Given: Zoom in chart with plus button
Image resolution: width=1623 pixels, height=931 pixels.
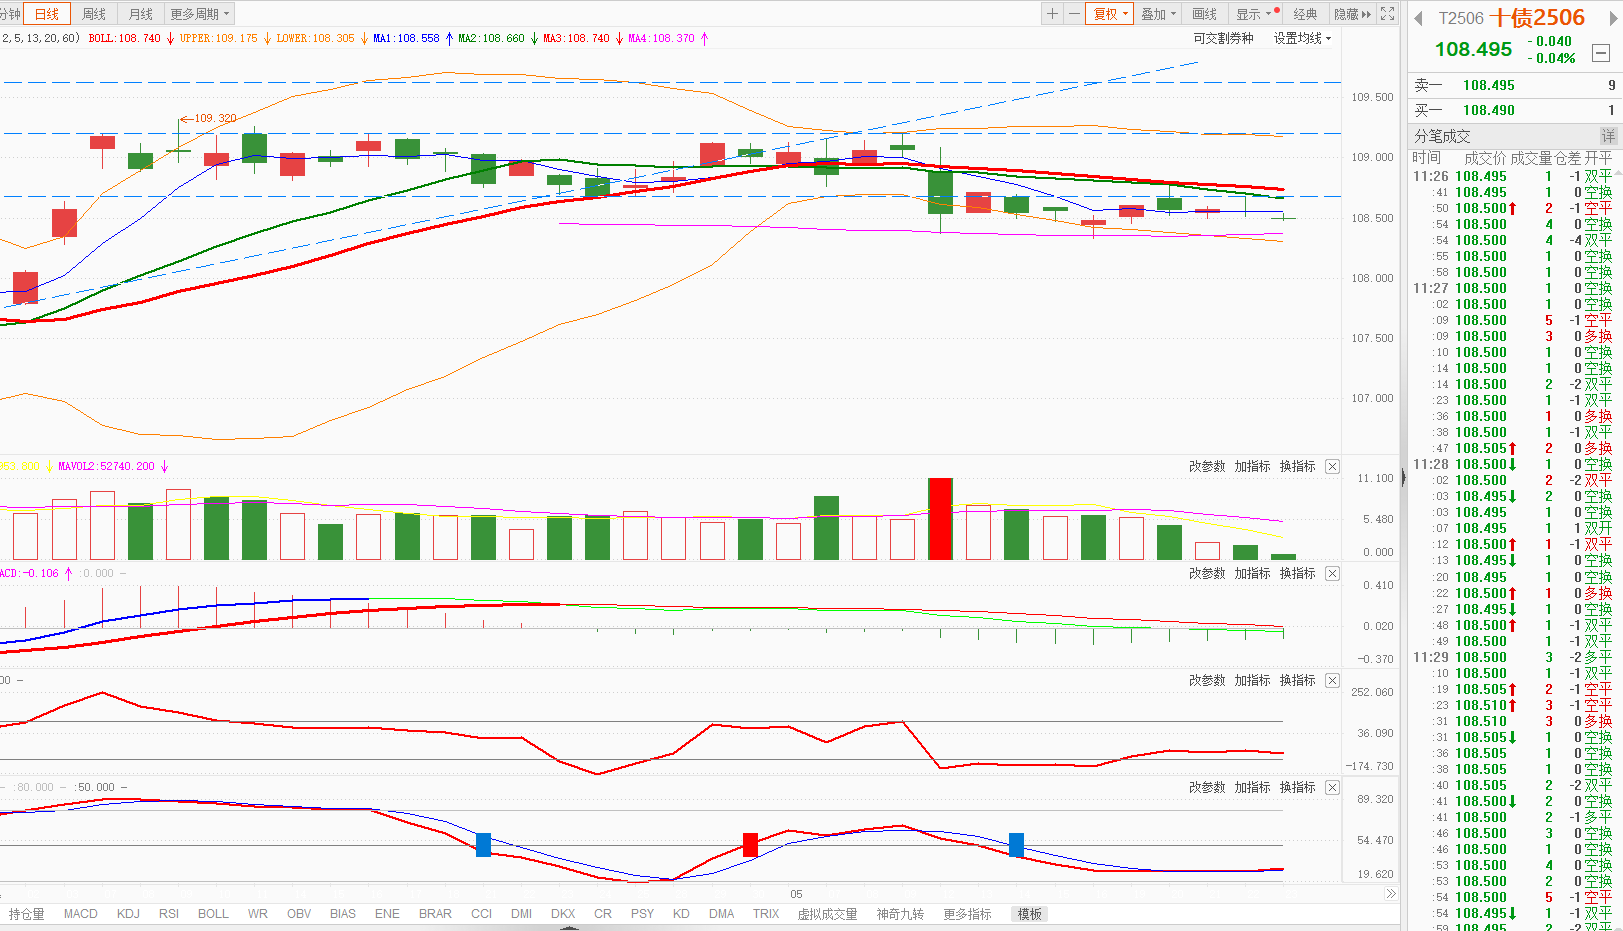Looking at the screenshot, I should 1052,14.
